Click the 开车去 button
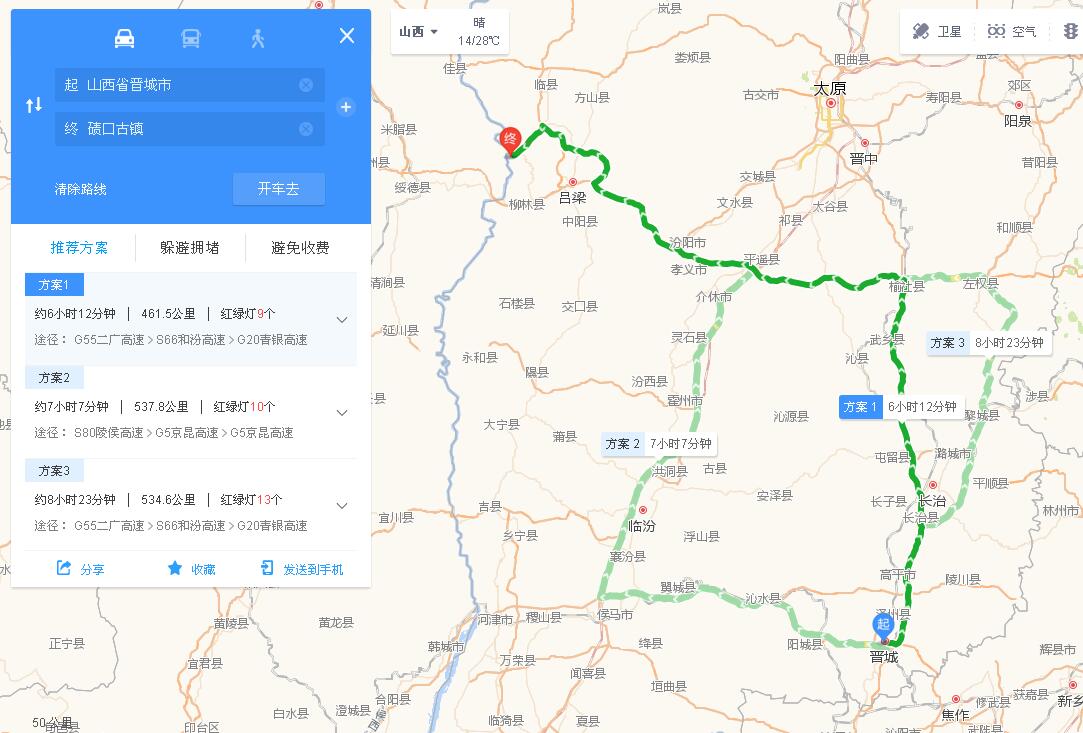 pyautogui.click(x=278, y=189)
